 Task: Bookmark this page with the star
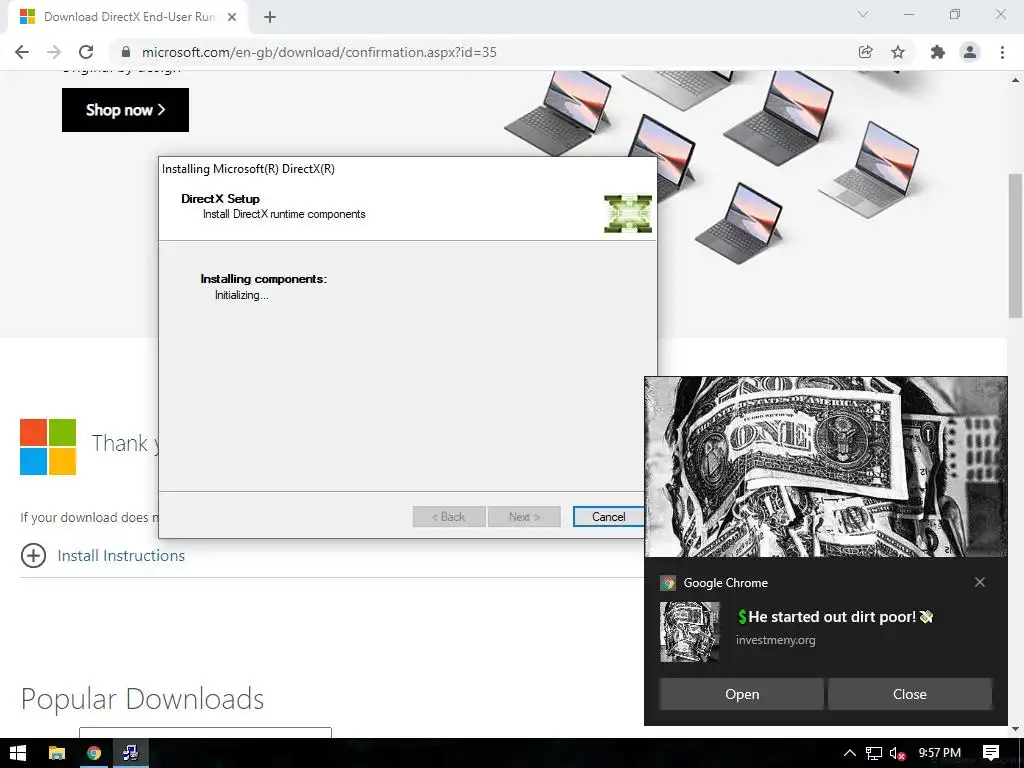click(x=898, y=52)
